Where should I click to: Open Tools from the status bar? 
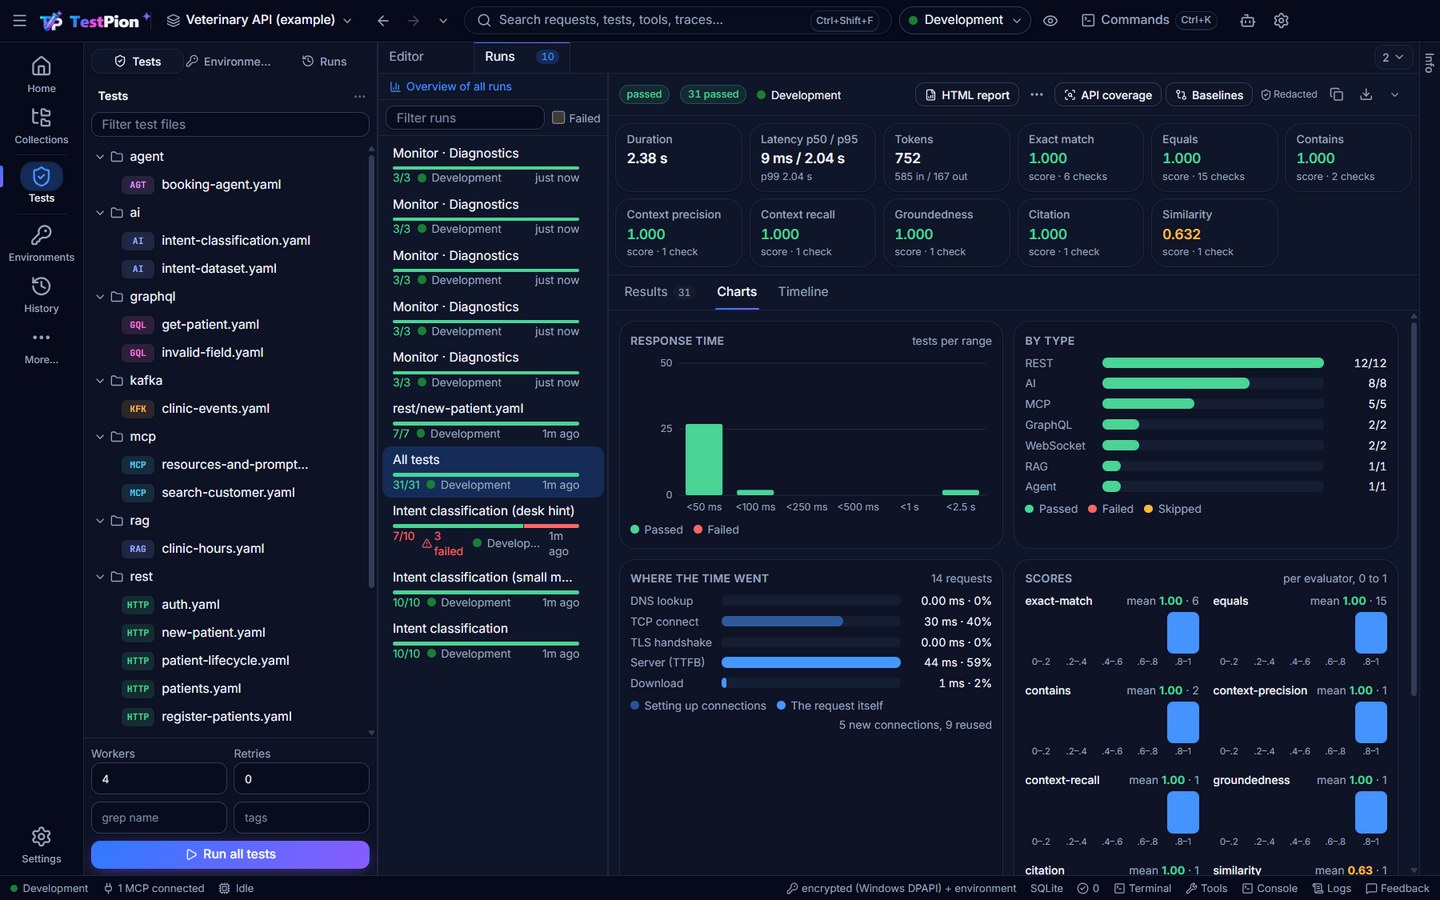[1207, 888]
